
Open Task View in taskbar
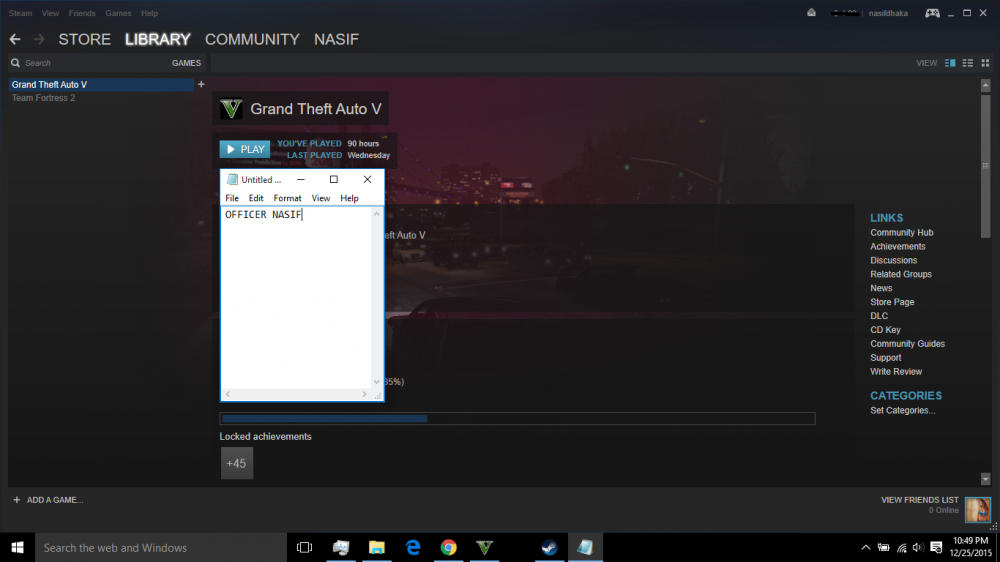click(x=304, y=547)
